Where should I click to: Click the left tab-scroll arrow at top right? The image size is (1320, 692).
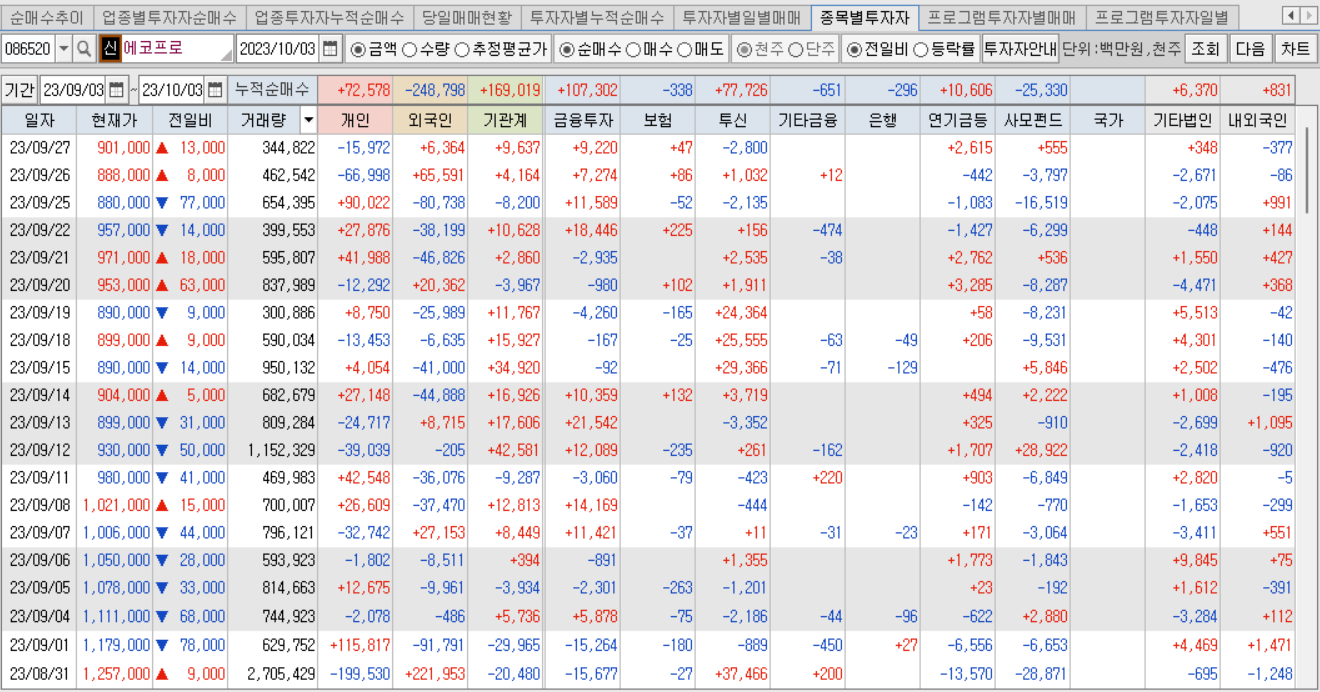click(x=1293, y=16)
